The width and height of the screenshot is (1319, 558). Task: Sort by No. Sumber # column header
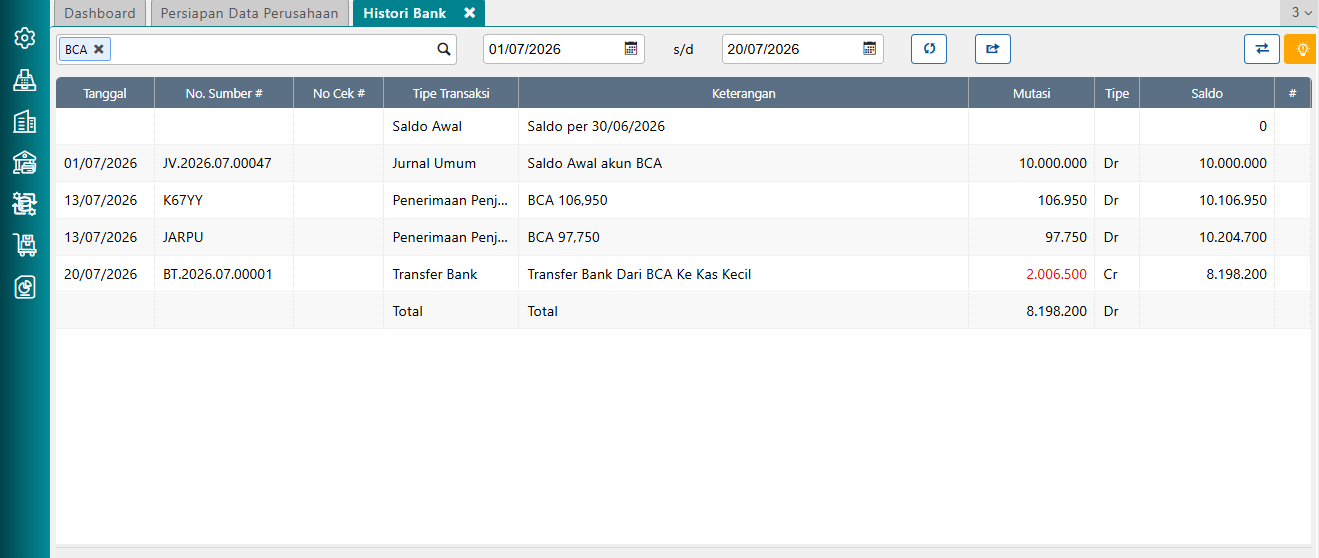[224, 93]
